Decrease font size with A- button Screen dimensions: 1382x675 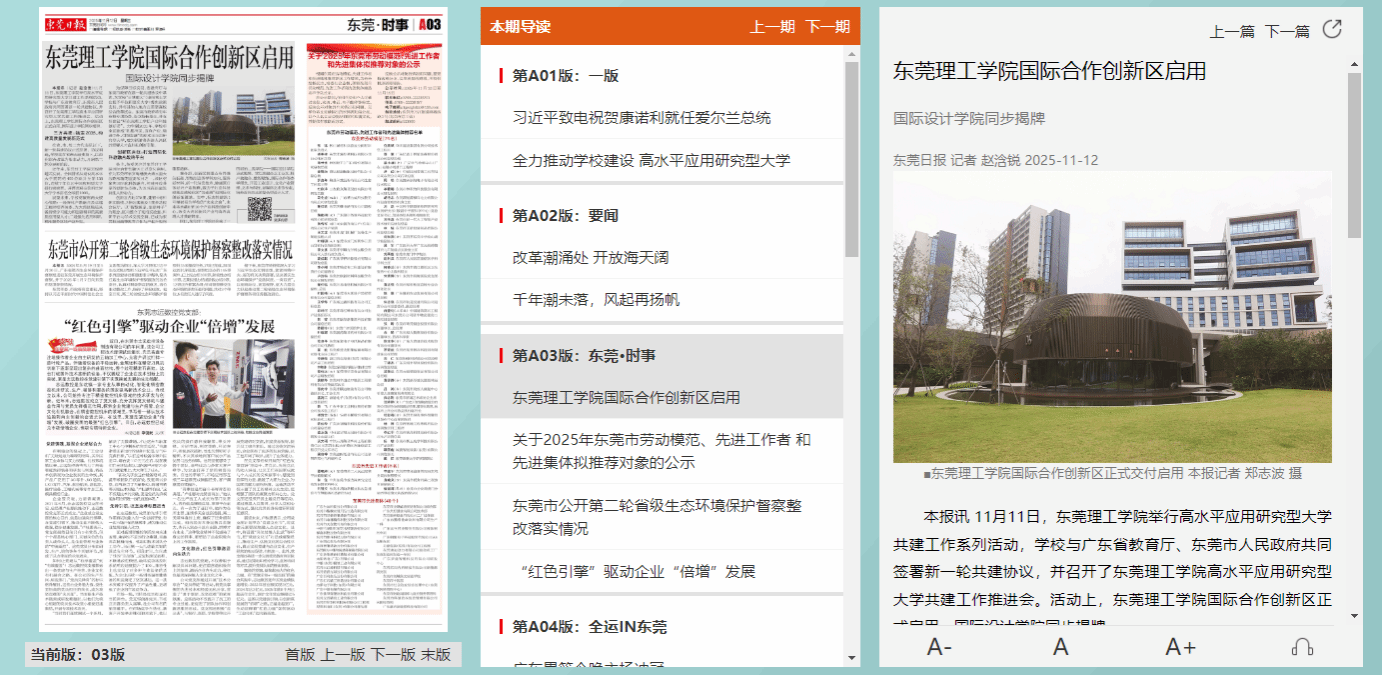point(939,647)
